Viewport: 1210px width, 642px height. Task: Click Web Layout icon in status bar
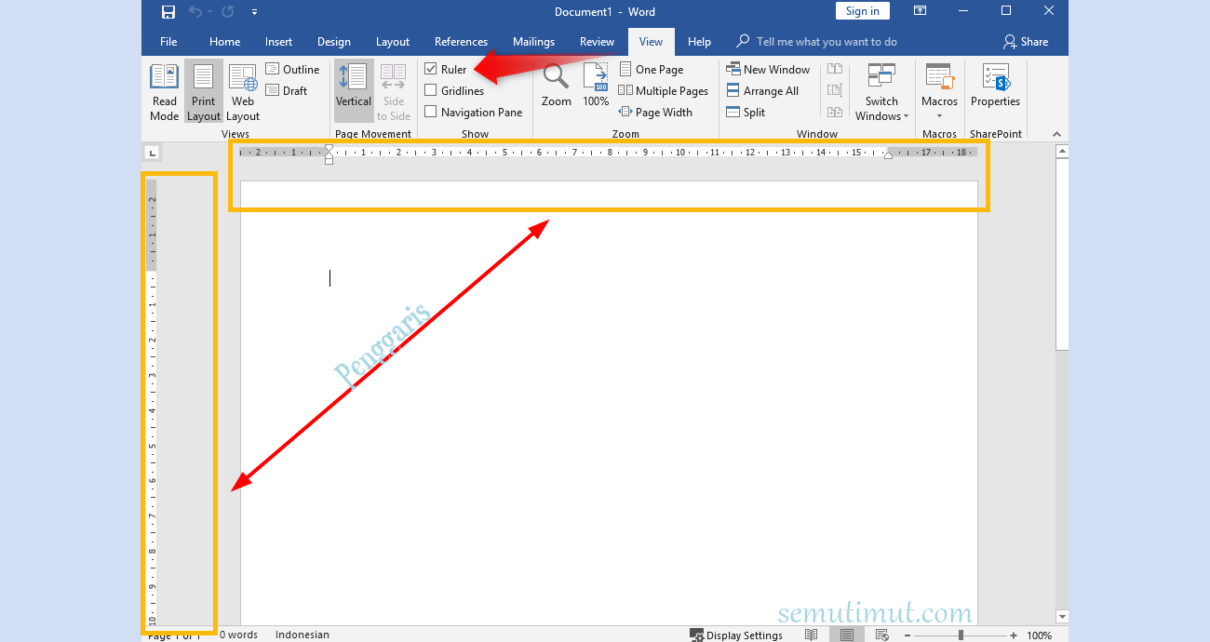pyautogui.click(x=880, y=635)
